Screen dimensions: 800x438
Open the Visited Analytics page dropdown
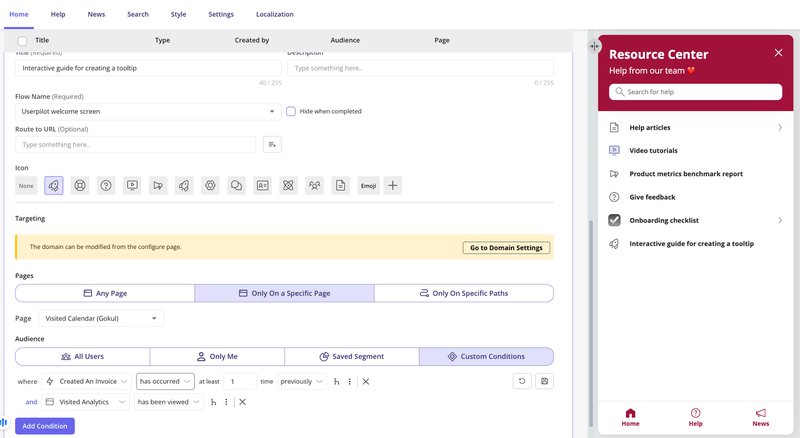tap(86, 402)
